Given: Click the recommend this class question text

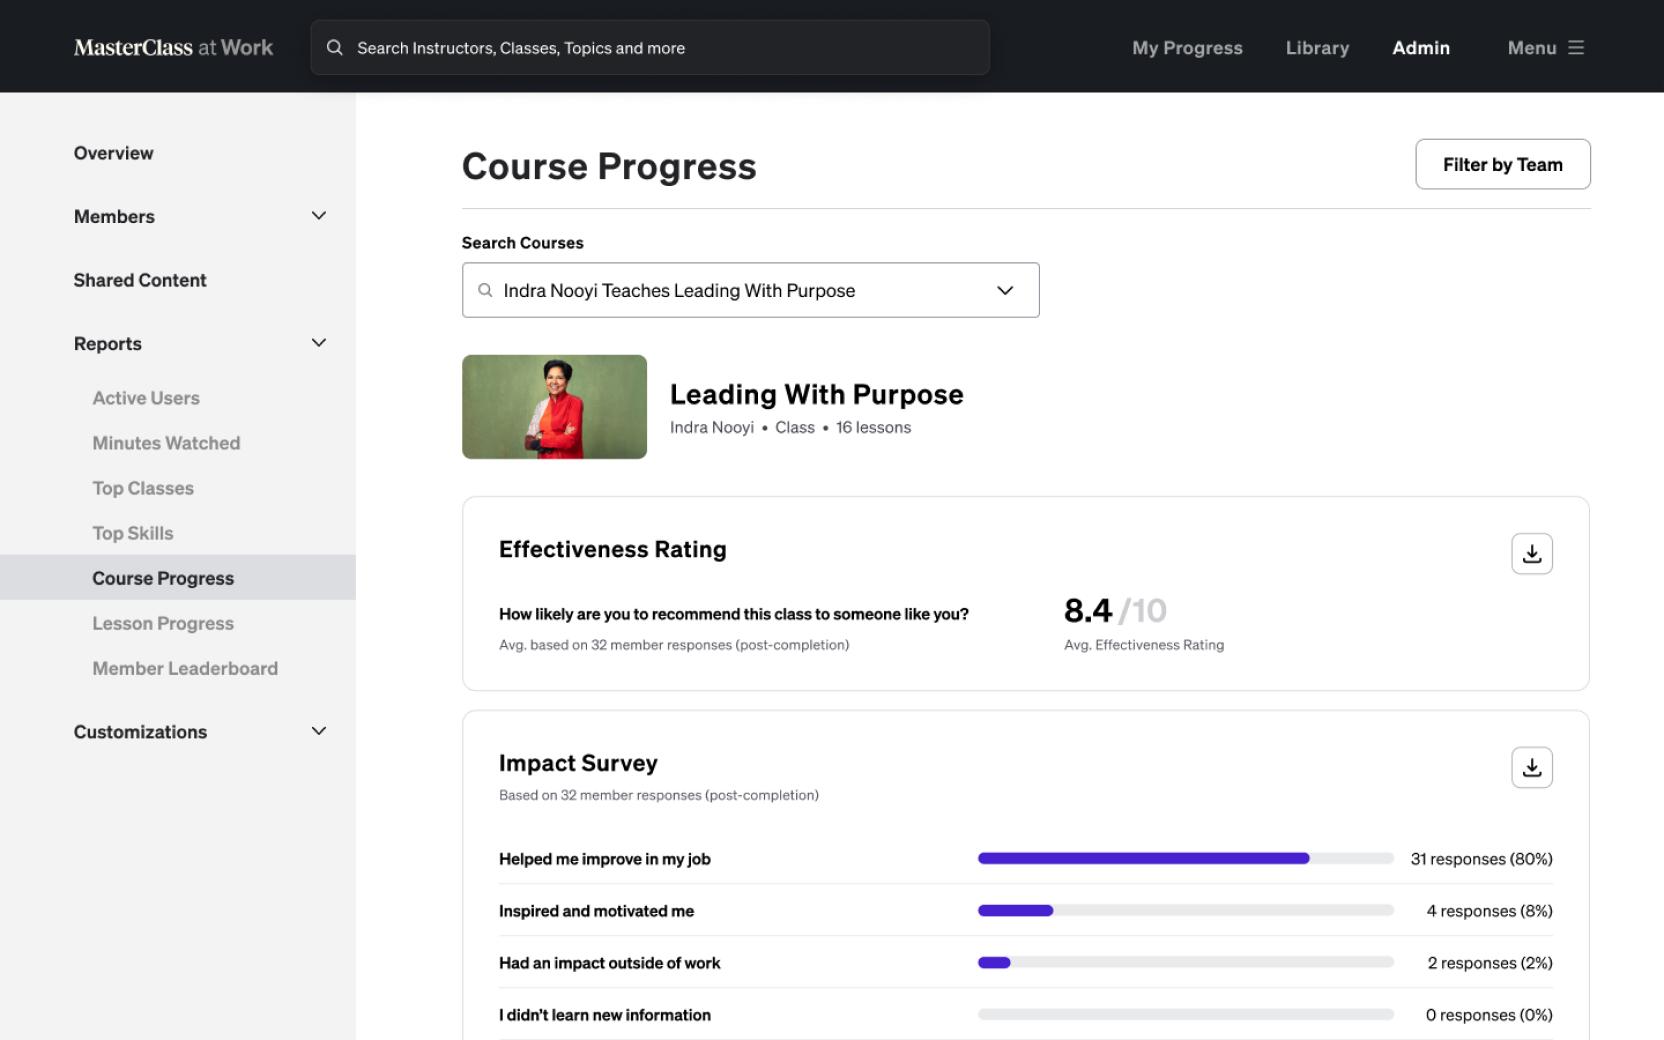Looking at the screenshot, I should tap(734, 614).
